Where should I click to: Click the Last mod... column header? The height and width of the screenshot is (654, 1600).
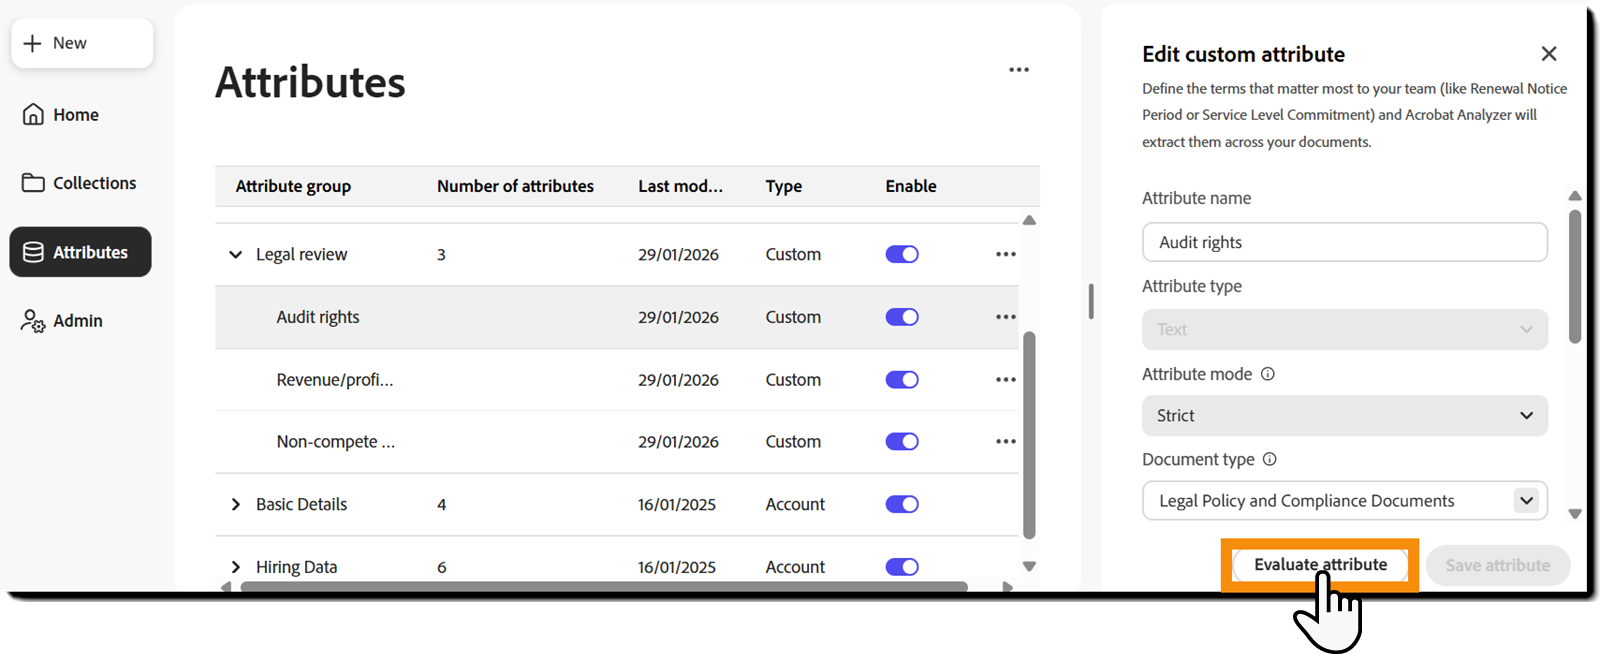tap(680, 186)
